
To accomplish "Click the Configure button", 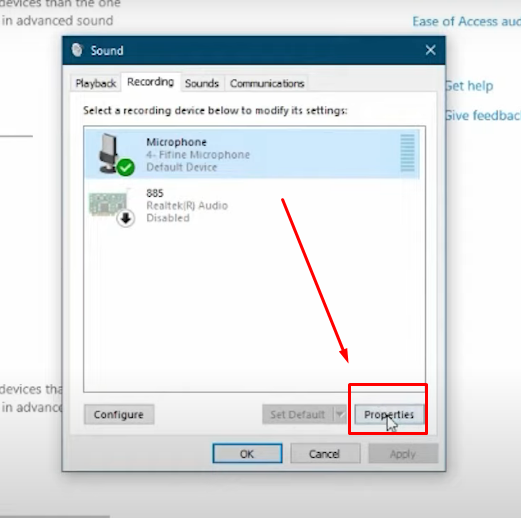I will pos(119,414).
